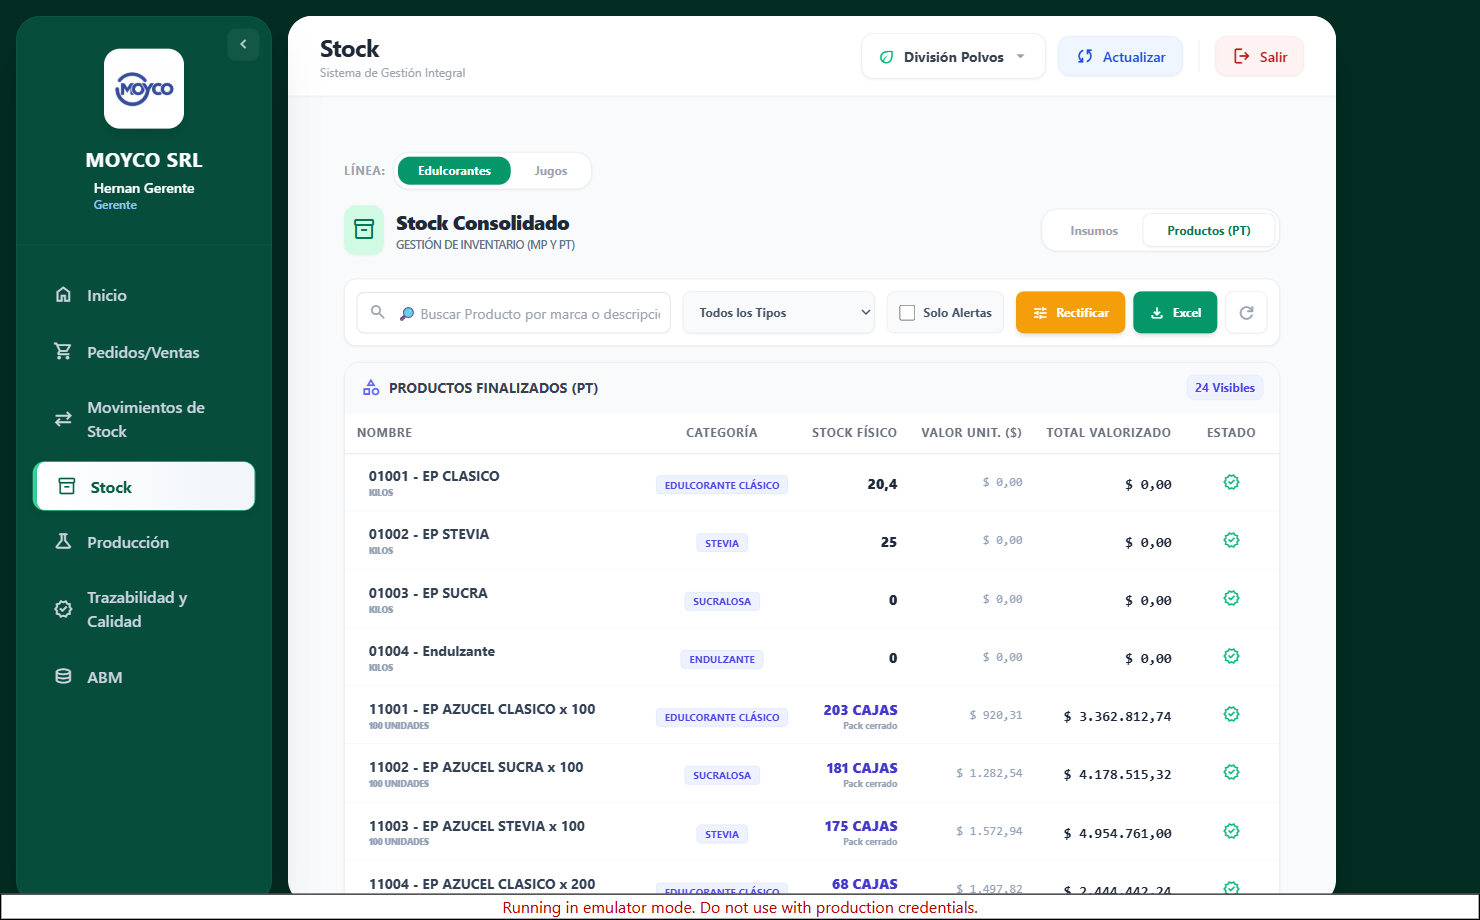Click the CATEGORÍA column header

(x=722, y=433)
